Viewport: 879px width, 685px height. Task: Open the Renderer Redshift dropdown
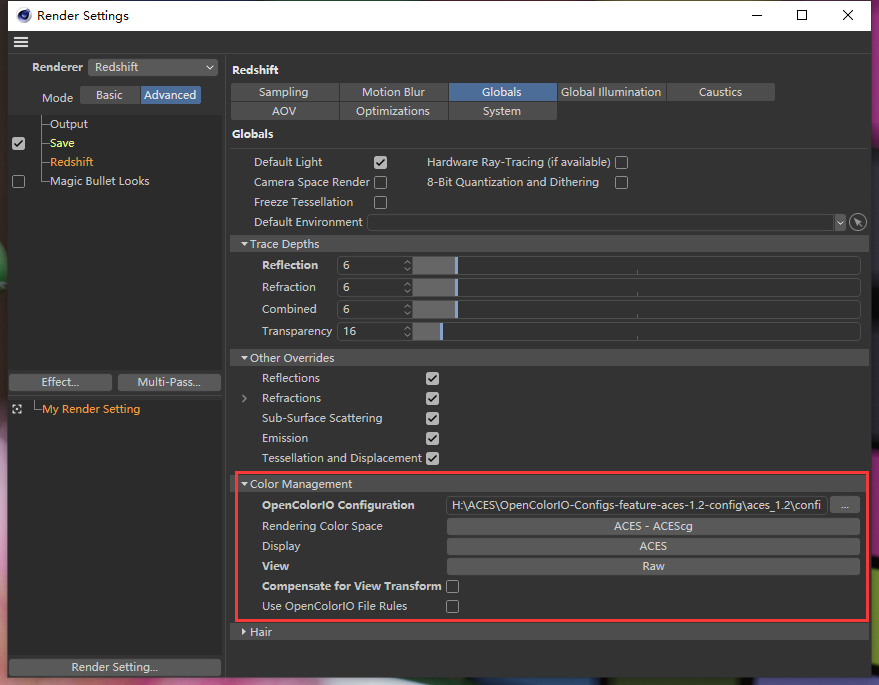coord(153,67)
